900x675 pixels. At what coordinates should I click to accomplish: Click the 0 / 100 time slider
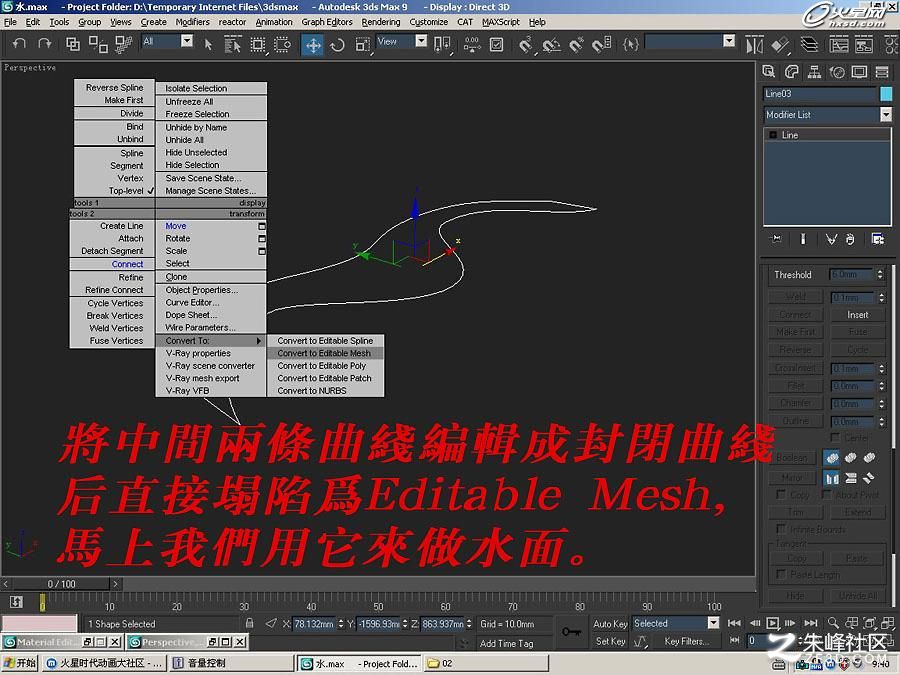pos(61,584)
